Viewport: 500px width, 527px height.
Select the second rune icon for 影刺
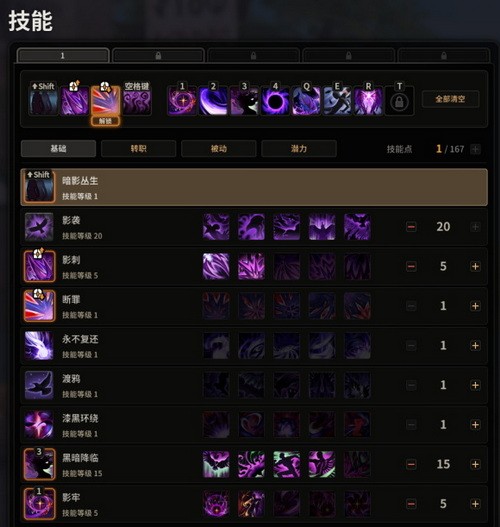coord(251,266)
